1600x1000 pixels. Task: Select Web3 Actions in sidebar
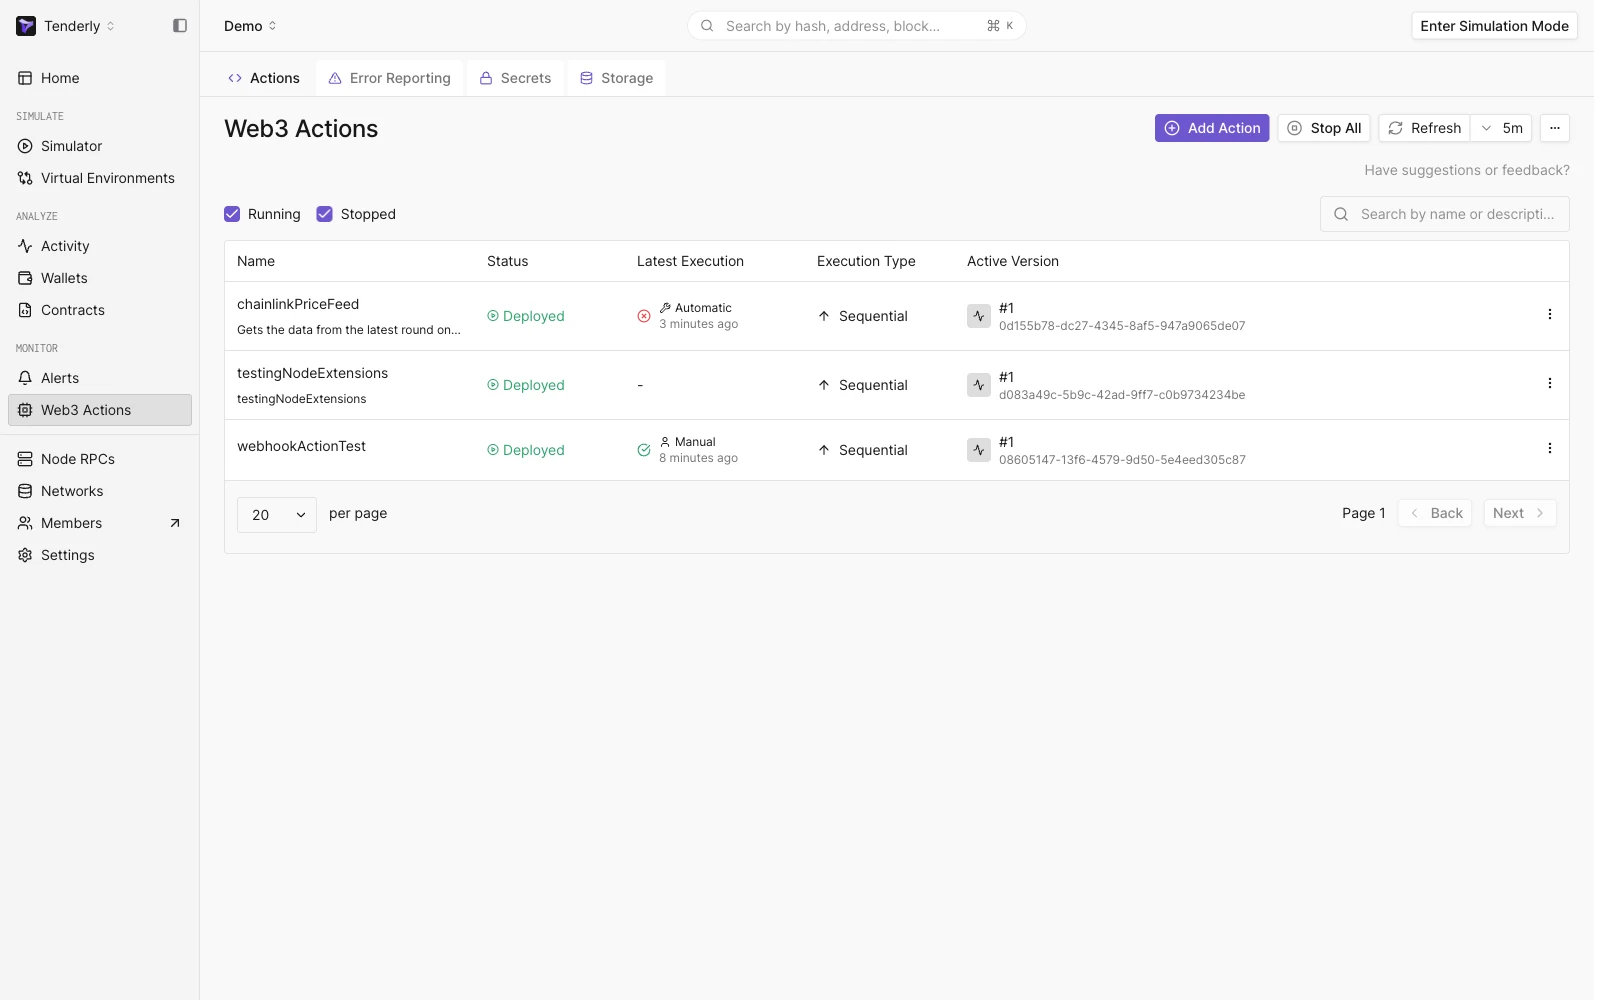coord(100,410)
